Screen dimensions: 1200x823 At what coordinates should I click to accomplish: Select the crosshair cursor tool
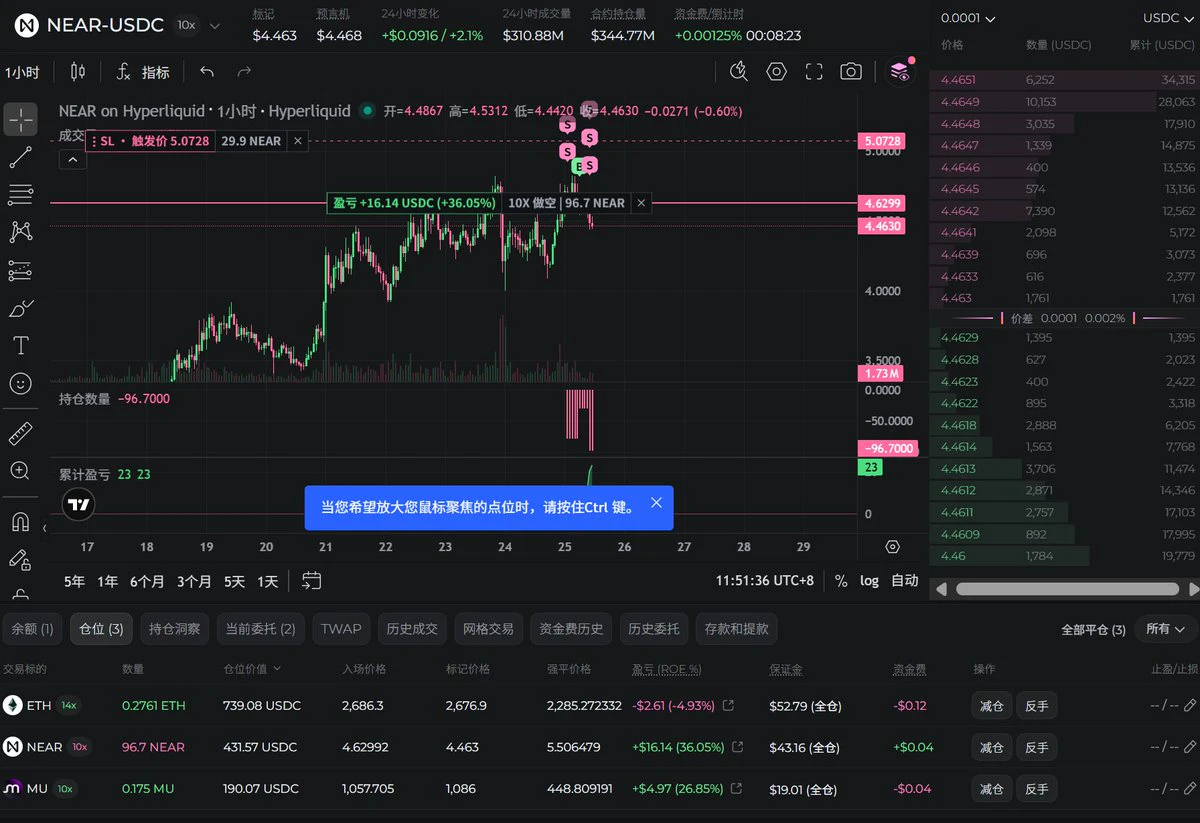[x=20, y=120]
